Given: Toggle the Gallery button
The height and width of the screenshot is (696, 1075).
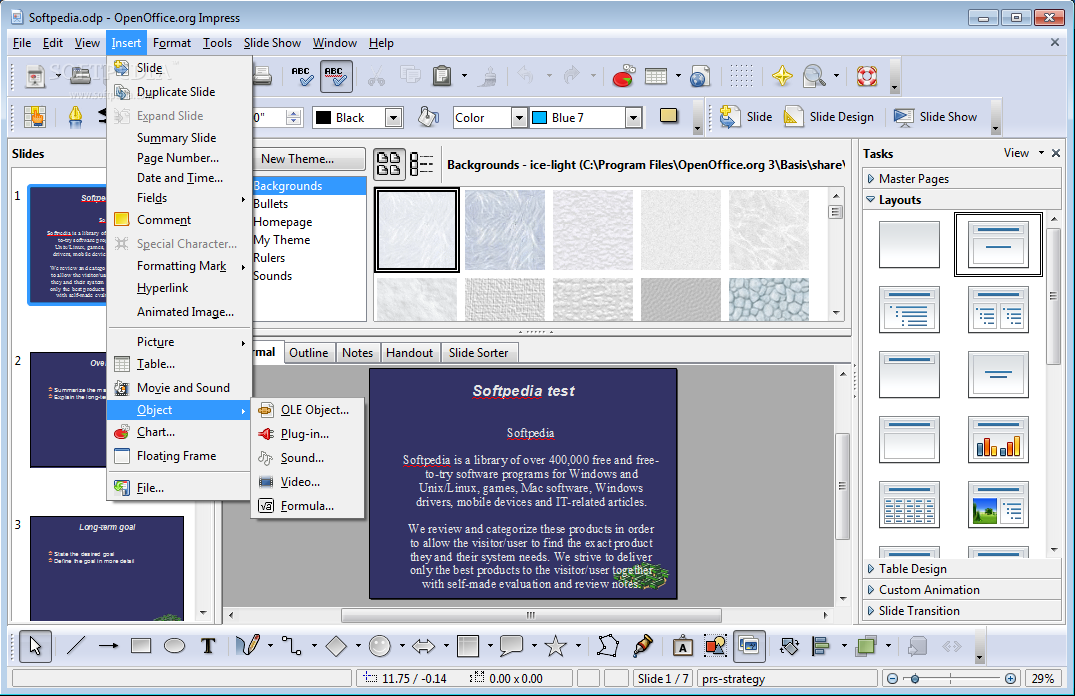Looking at the screenshot, I should click(x=749, y=646).
